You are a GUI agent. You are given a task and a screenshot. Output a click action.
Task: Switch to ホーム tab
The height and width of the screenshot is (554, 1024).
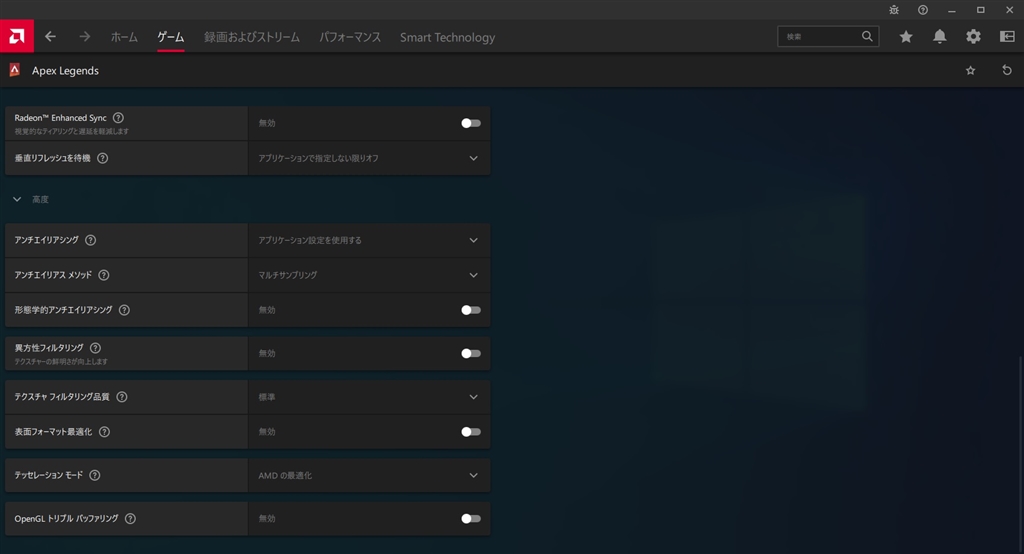124,37
